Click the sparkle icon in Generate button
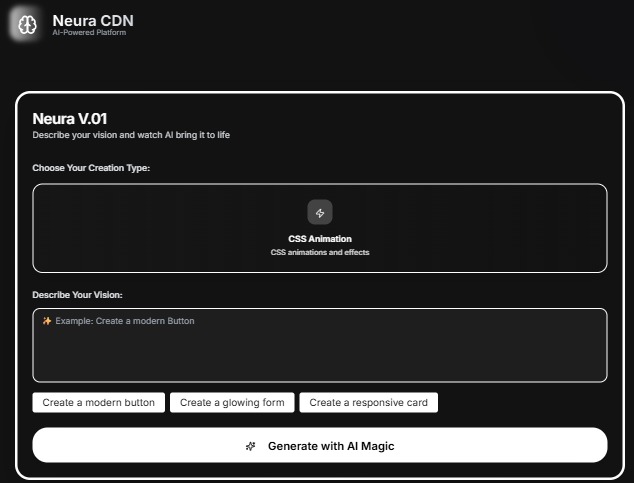This screenshot has height=483, width=634. 251,446
